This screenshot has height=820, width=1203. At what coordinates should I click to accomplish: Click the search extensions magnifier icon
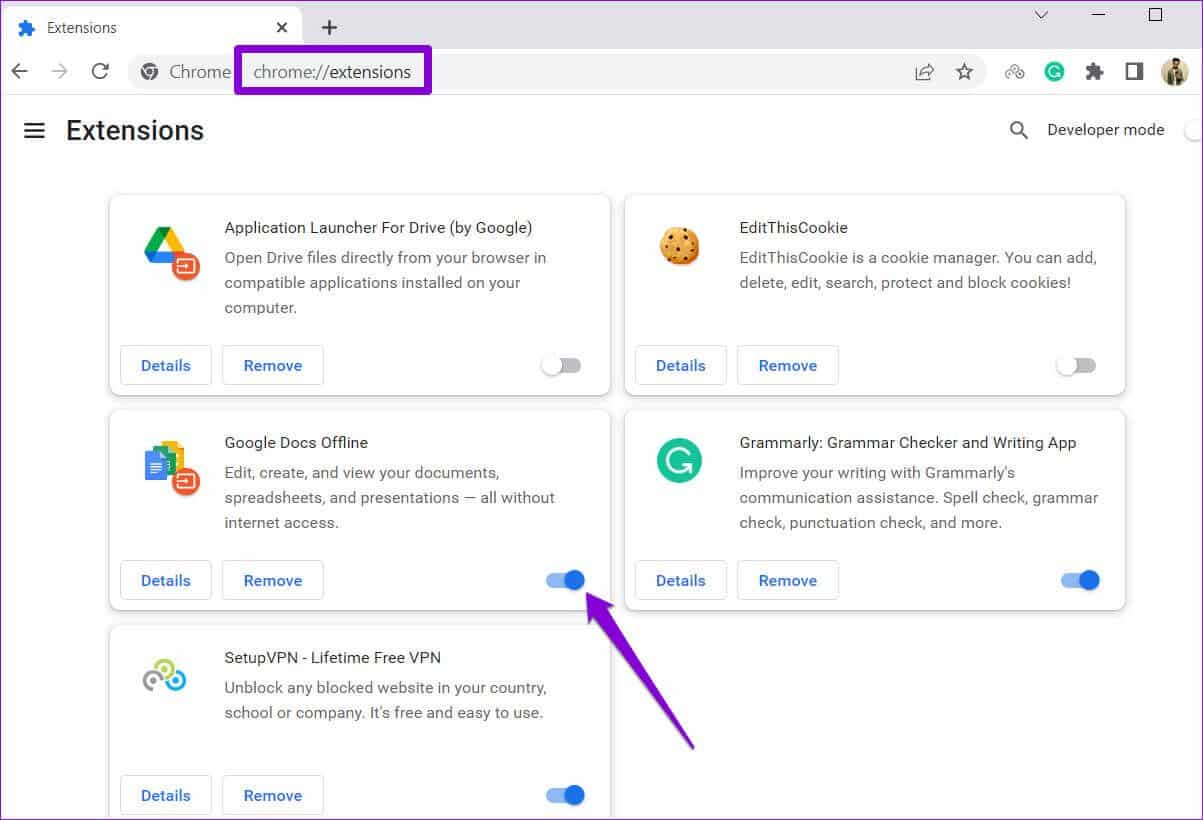tap(1018, 130)
